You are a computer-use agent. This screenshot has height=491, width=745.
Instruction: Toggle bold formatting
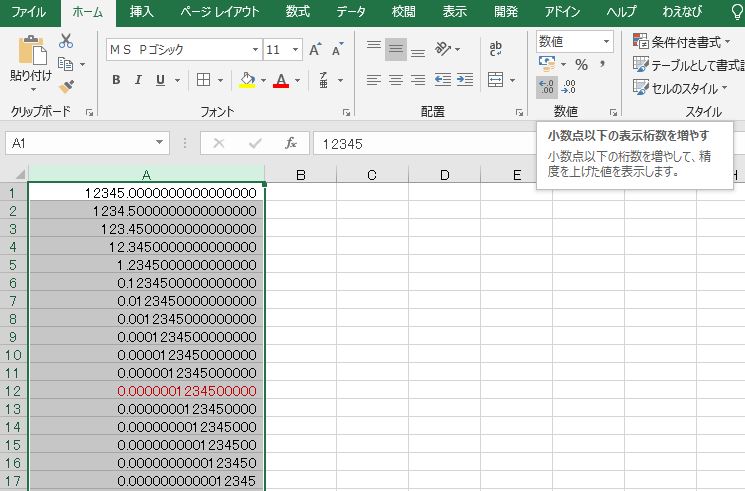[x=116, y=80]
